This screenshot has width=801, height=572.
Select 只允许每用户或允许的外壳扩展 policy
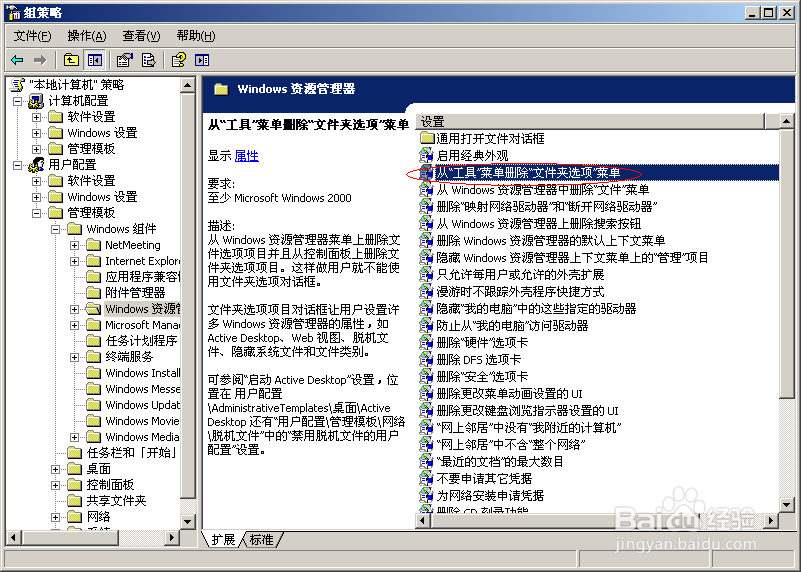coord(520,274)
